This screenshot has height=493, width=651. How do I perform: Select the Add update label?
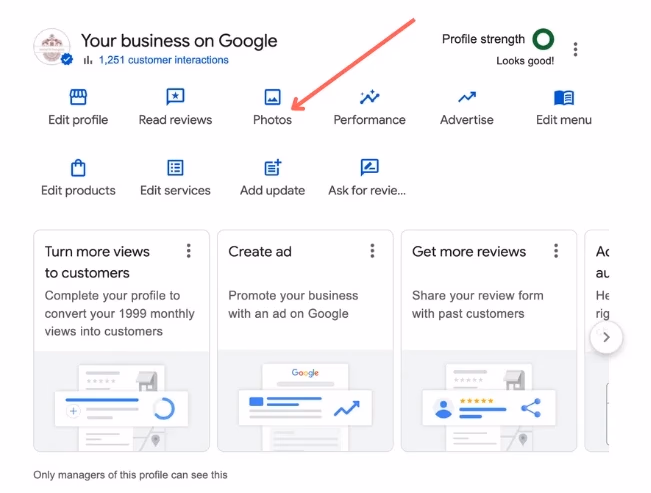(272, 191)
